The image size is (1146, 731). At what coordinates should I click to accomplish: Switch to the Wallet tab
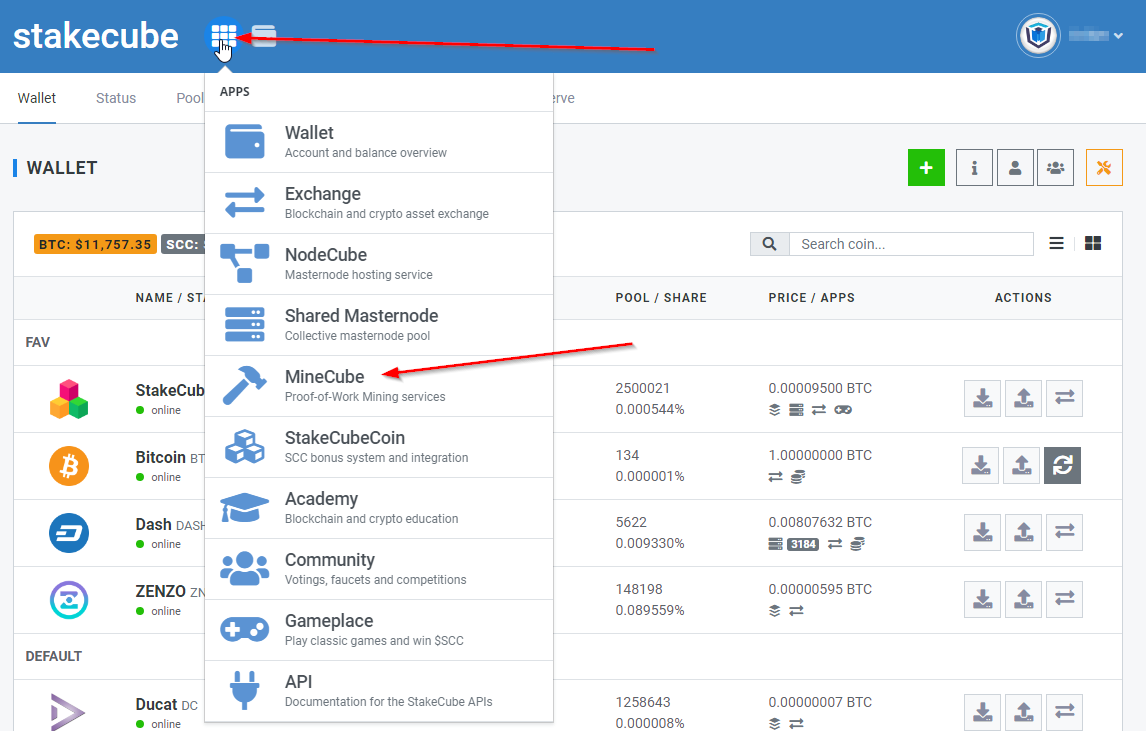[37, 98]
